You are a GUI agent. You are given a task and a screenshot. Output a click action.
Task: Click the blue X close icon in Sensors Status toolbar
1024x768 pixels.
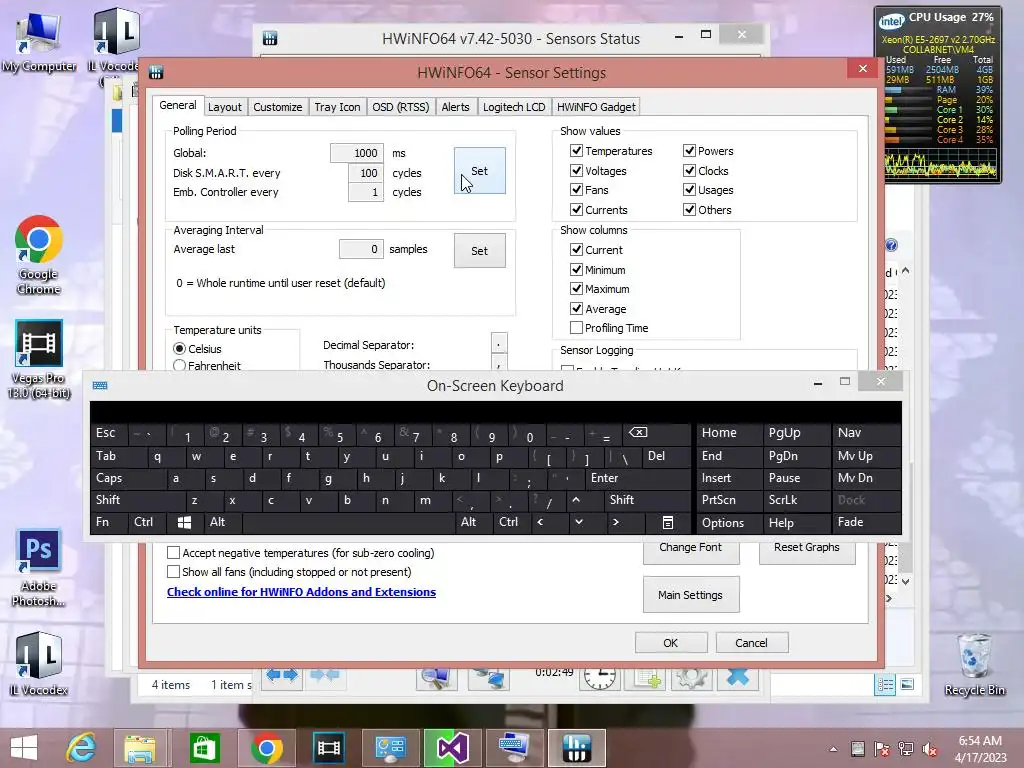tap(737, 677)
